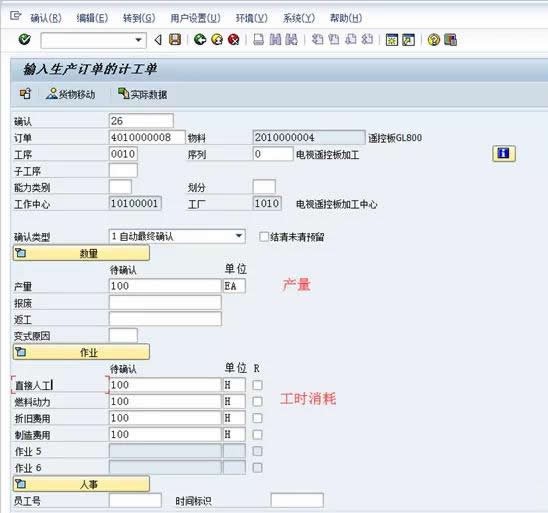The width and height of the screenshot is (548, 513).
Task: Click the 报废 scrap quantity field
Action: click(165, 303)
